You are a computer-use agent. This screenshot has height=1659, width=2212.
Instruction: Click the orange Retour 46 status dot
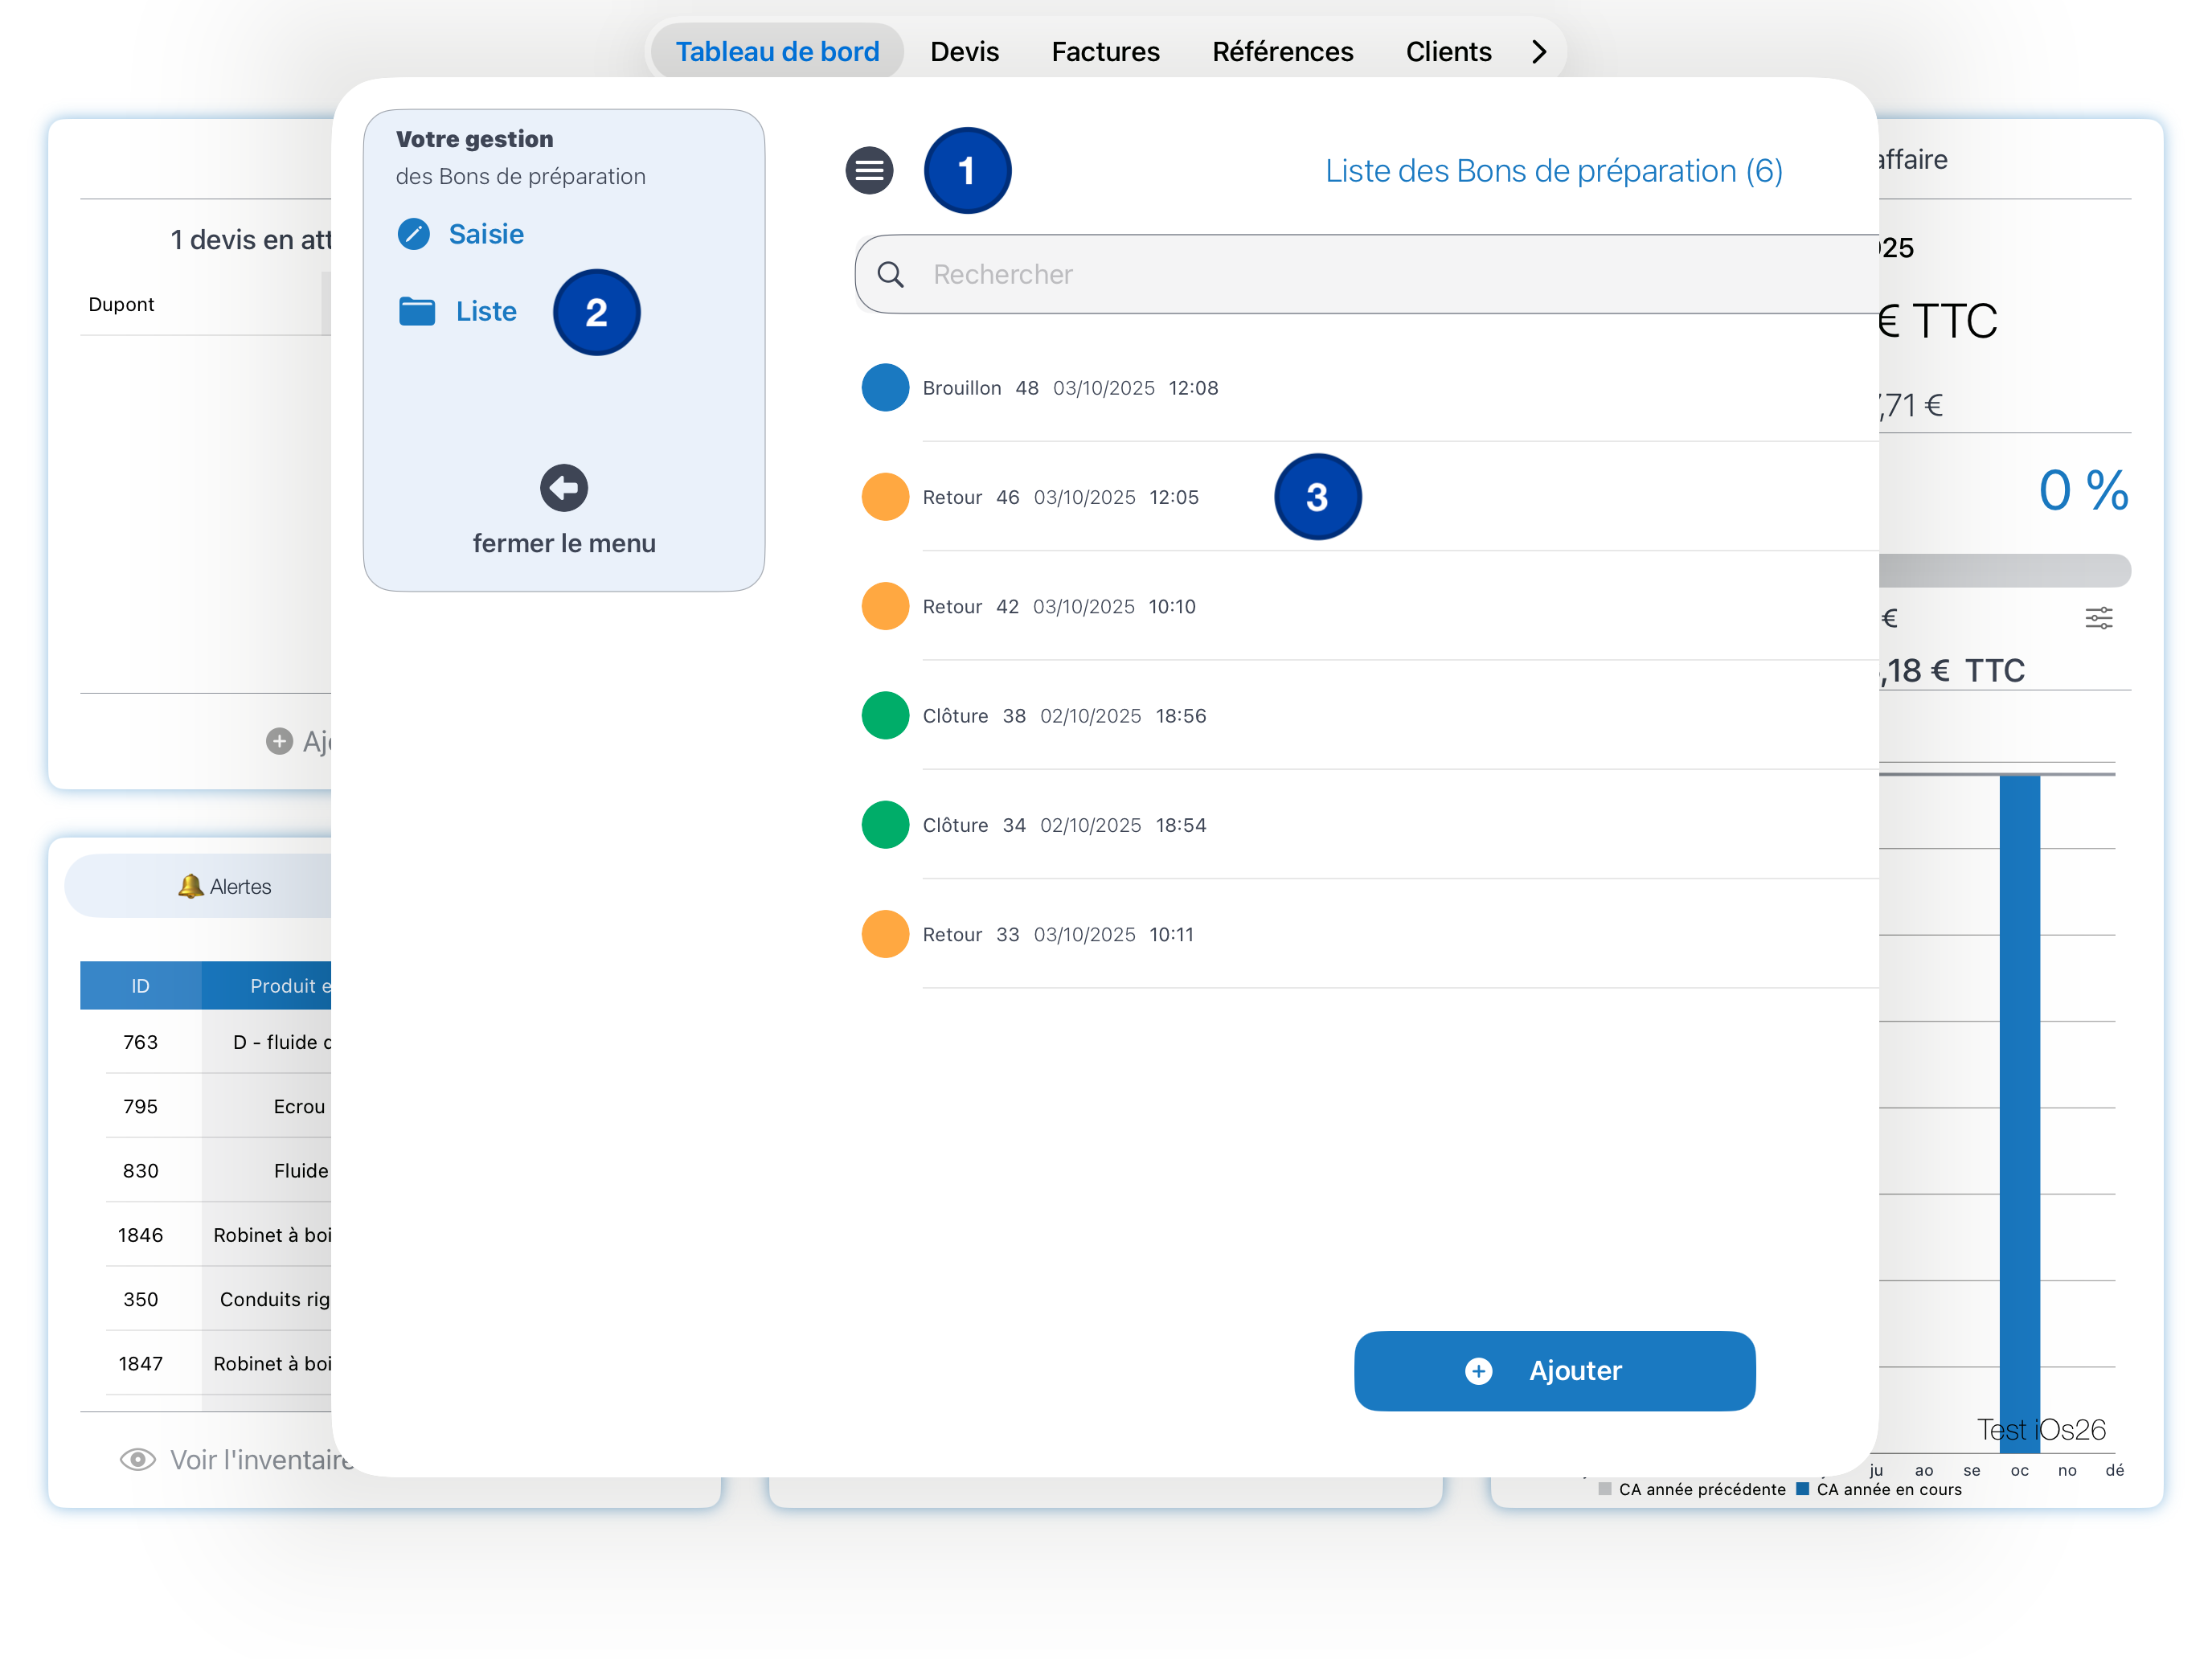[885, 497]
